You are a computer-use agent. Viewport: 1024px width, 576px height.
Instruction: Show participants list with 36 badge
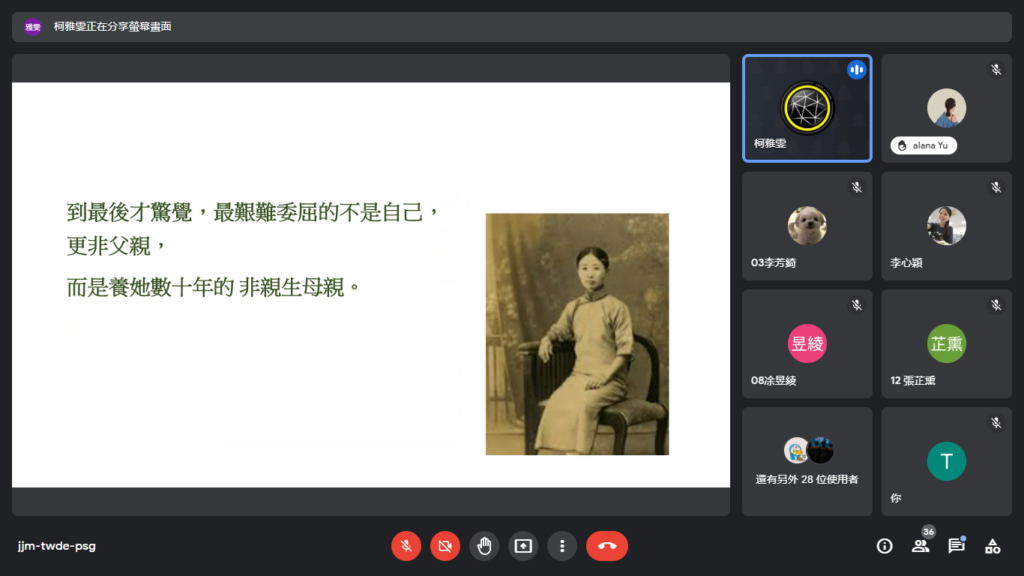coord(921,546)
